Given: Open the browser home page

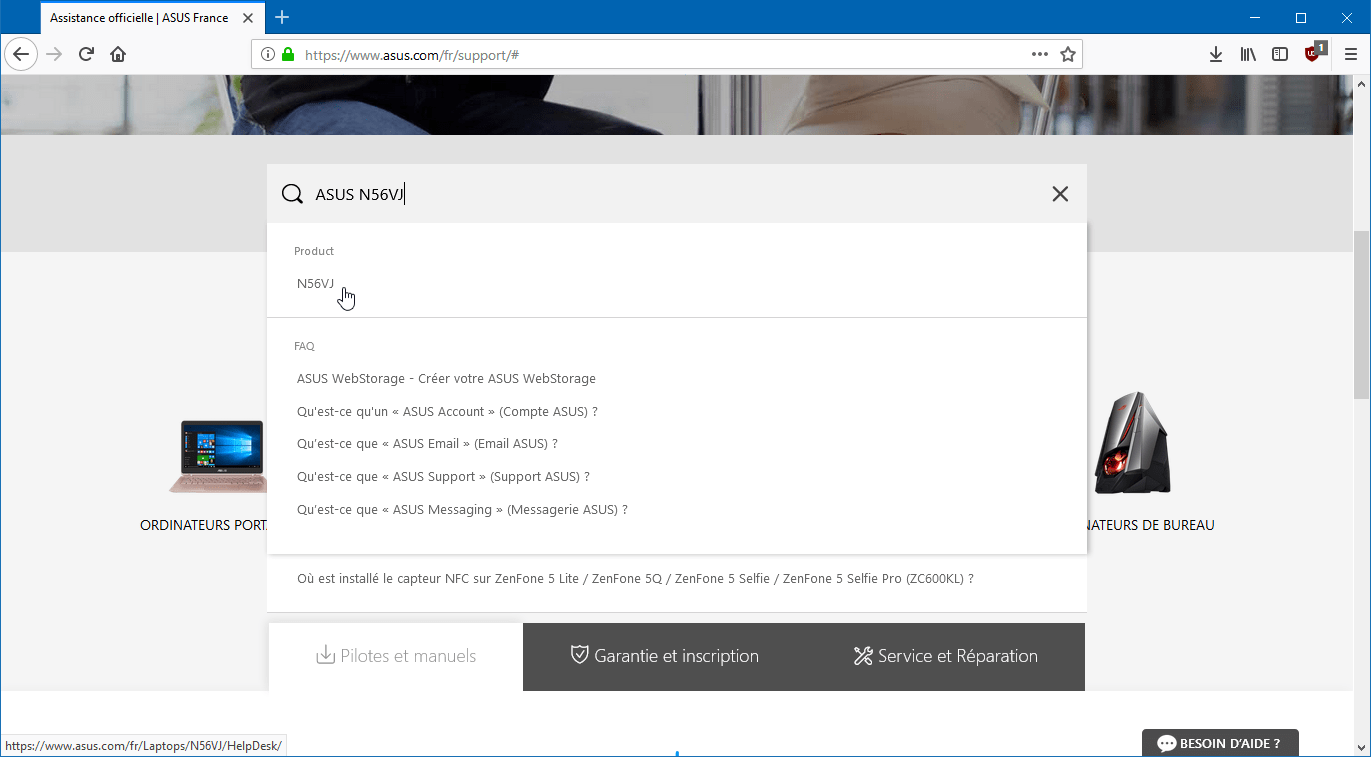Looking at the screenshot, I should tap(118, 54).
